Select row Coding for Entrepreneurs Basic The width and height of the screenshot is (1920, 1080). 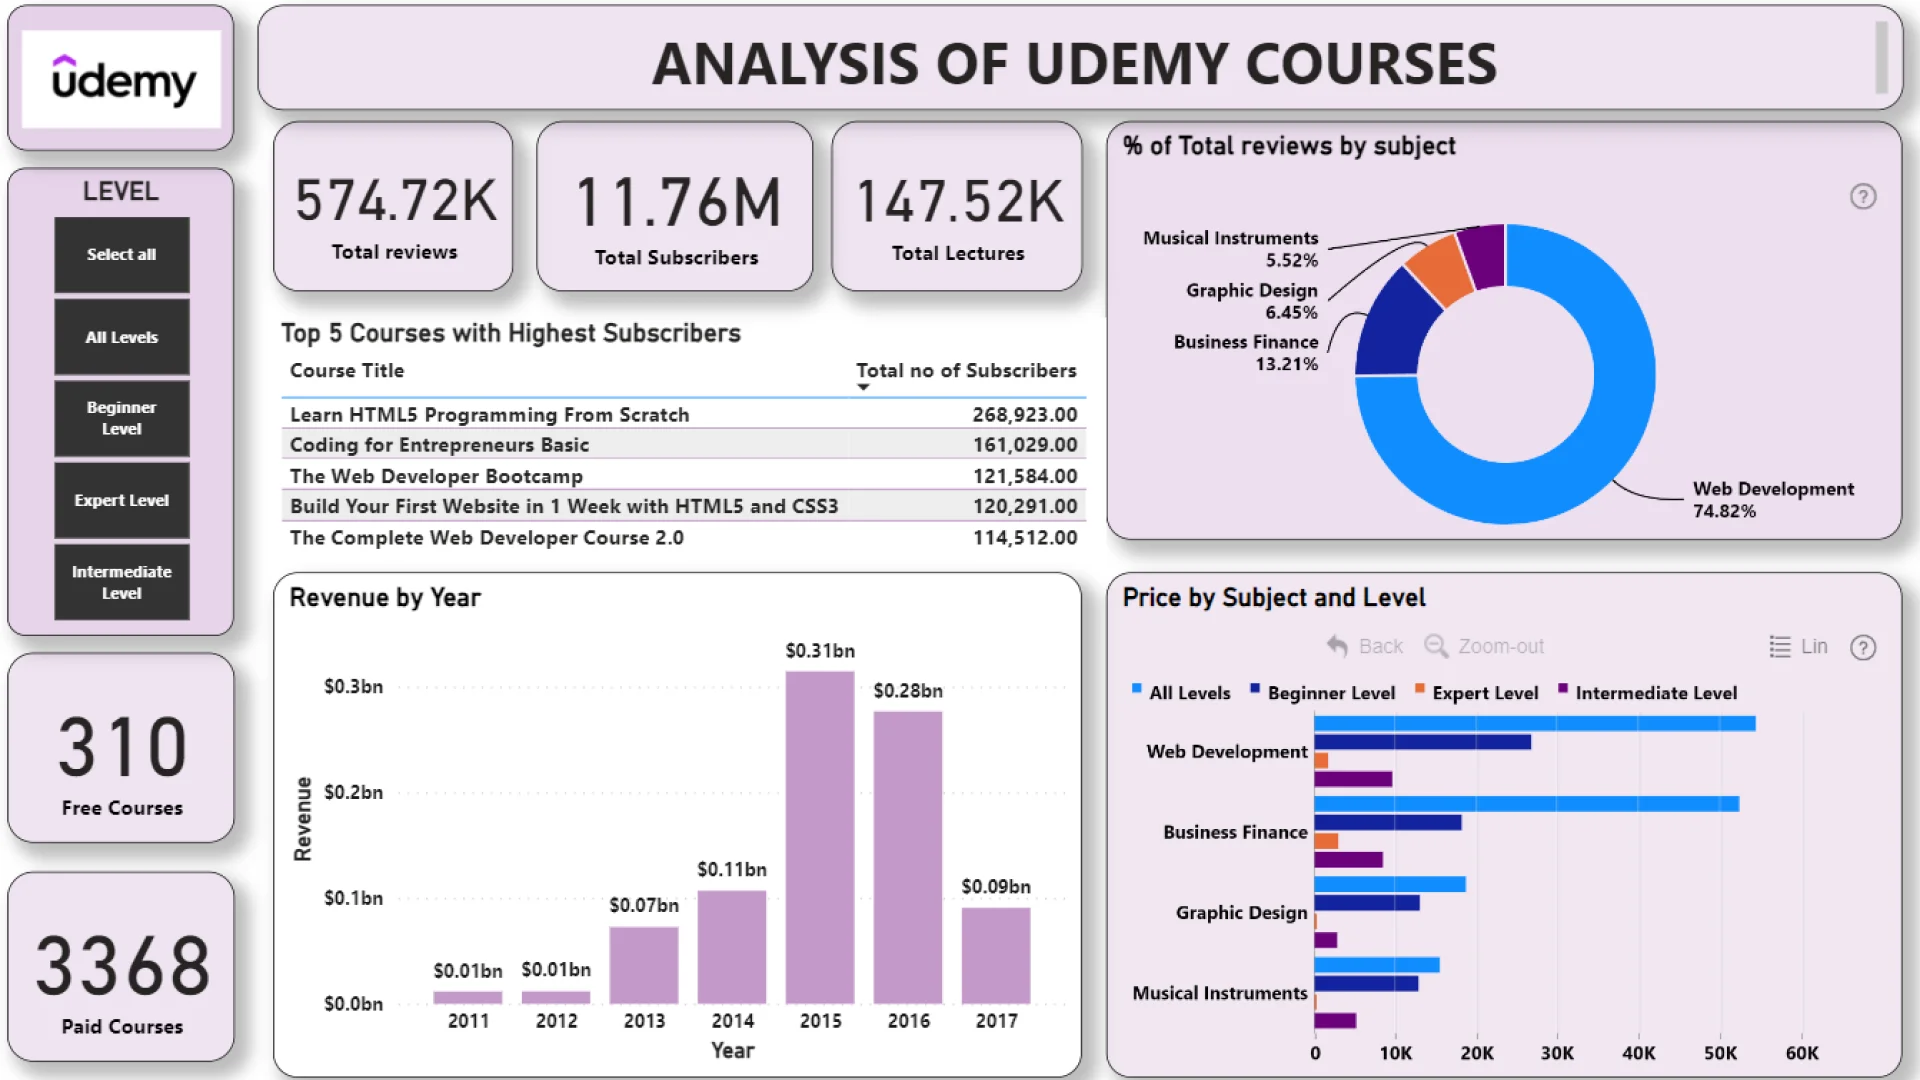[x=684, y=445]
